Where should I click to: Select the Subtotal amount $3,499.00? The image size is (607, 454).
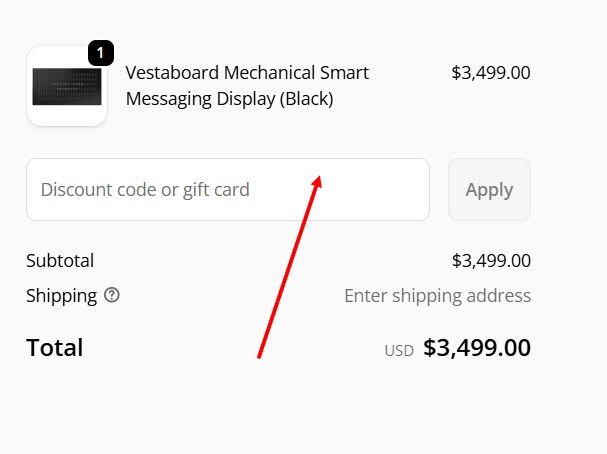click(490, 261)
